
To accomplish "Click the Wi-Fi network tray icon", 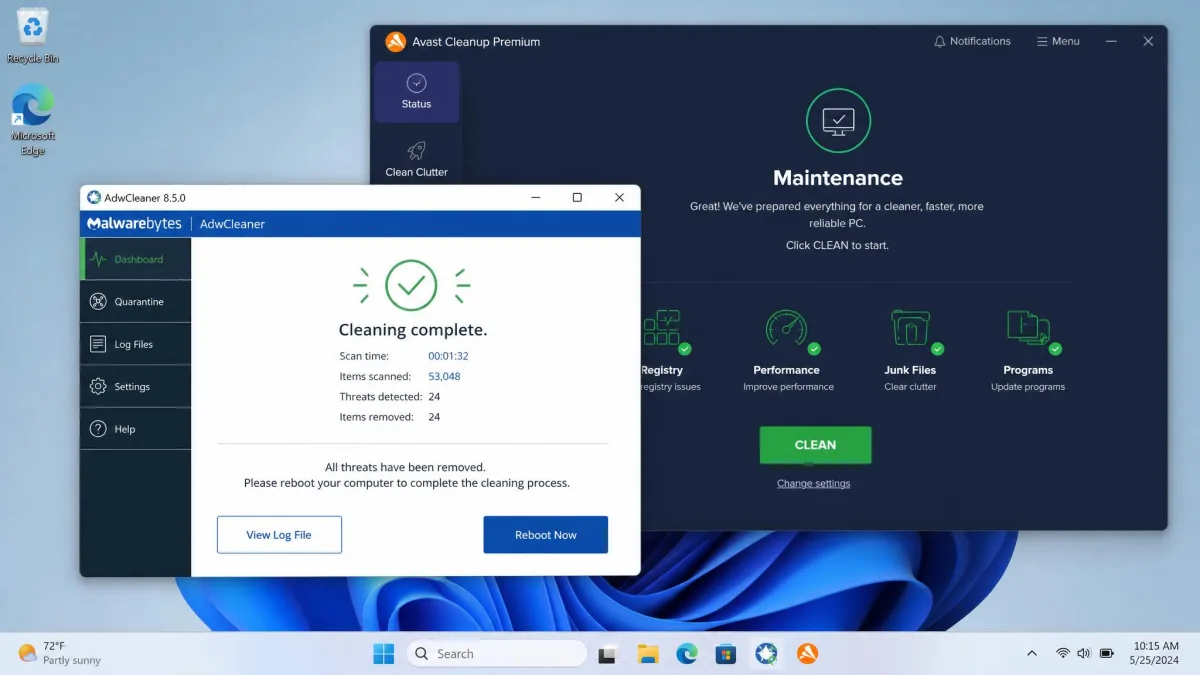I will coord(1062,654).
